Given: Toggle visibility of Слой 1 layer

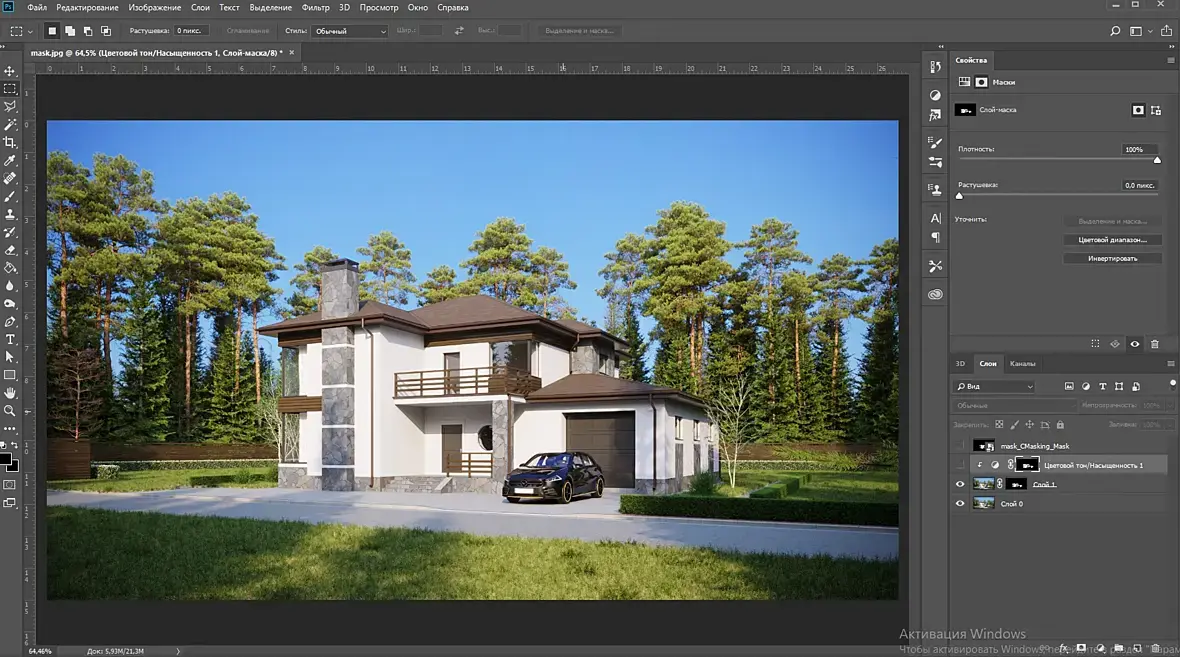Looking at the screenshot, I should click(x=960, y=485).
